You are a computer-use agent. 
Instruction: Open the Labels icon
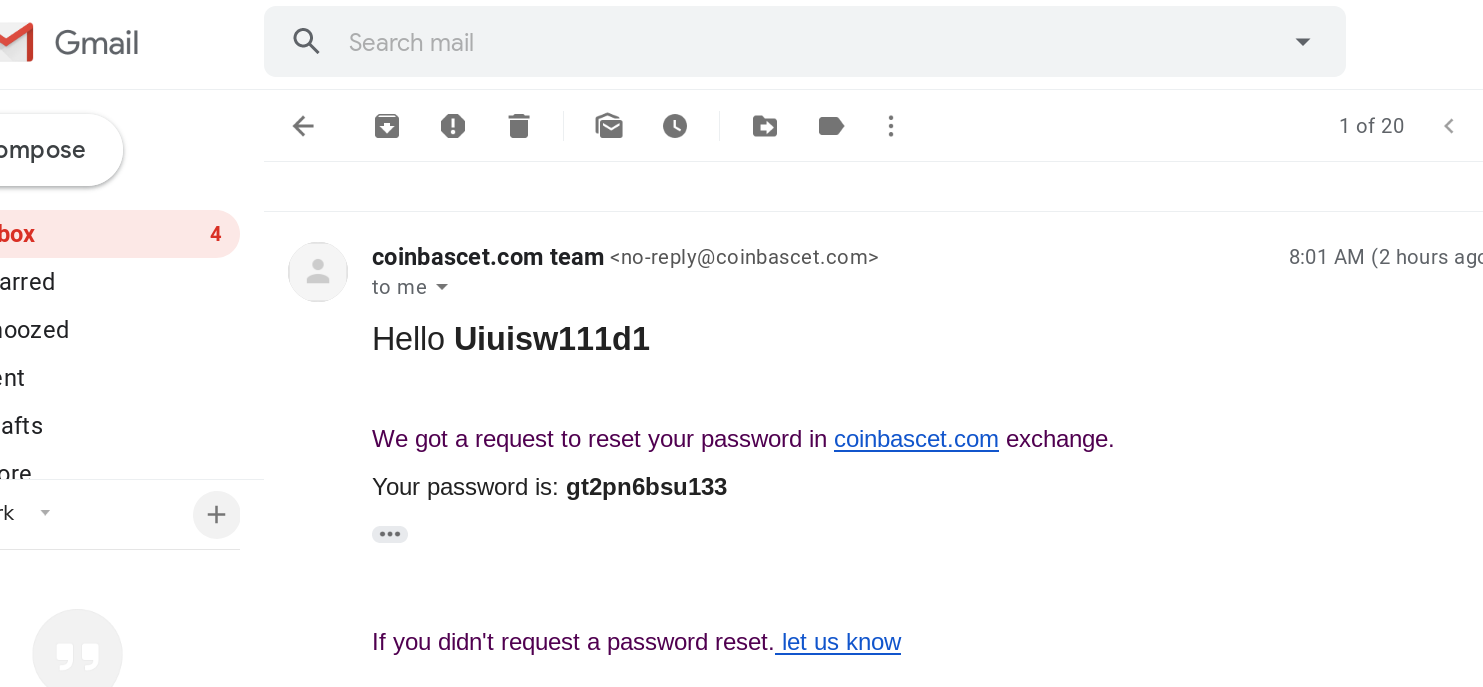coord(831,126)
